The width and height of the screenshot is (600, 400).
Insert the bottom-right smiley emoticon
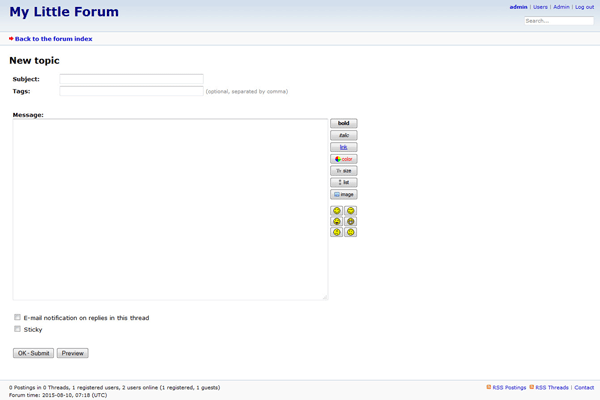tap(351, 232)
